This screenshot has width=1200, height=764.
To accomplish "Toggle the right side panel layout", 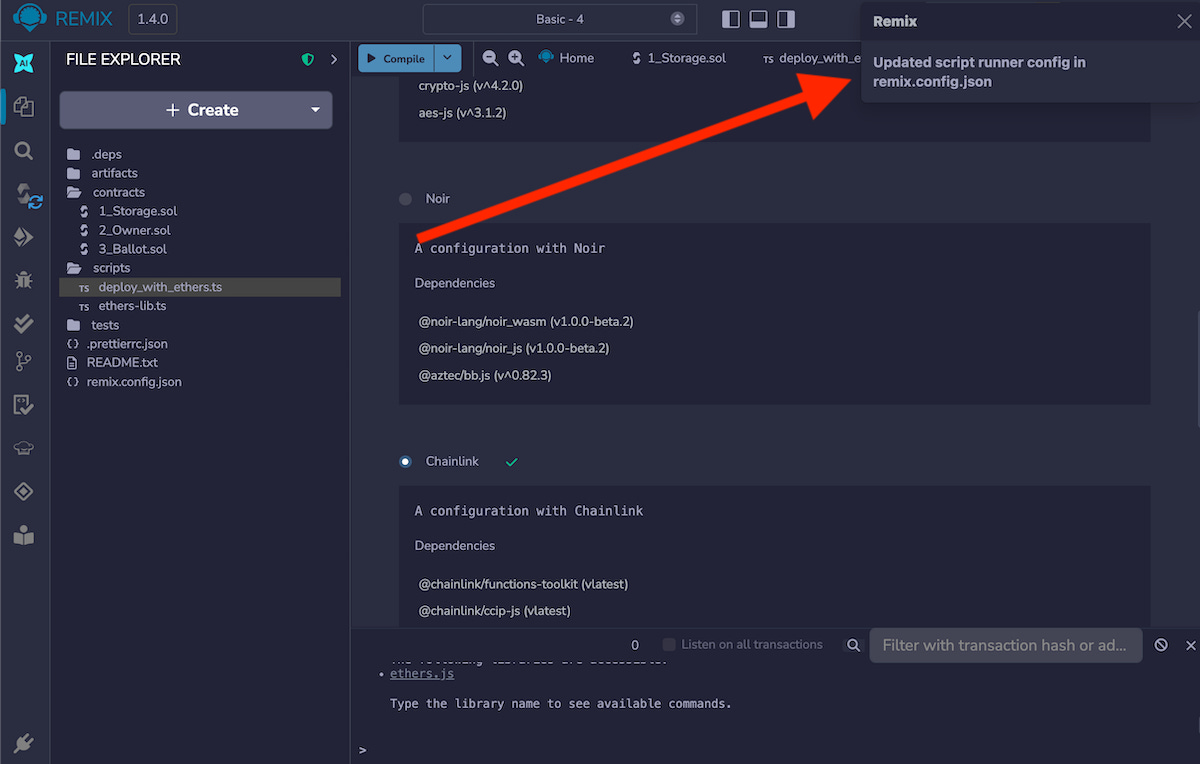I will pos(786,19).
